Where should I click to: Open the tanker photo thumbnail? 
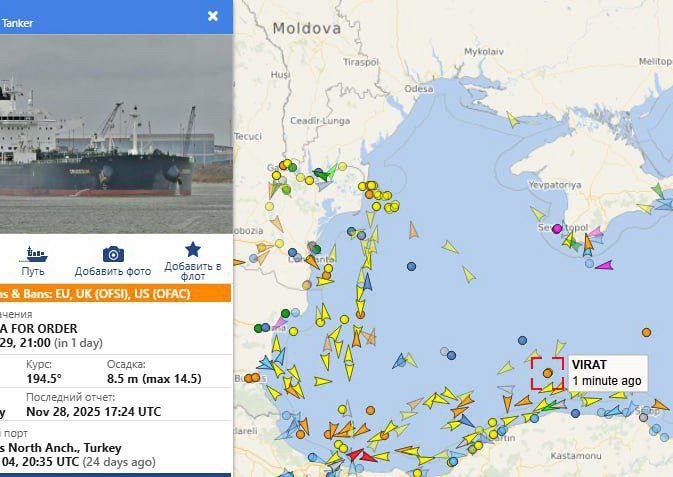(116, 134)
